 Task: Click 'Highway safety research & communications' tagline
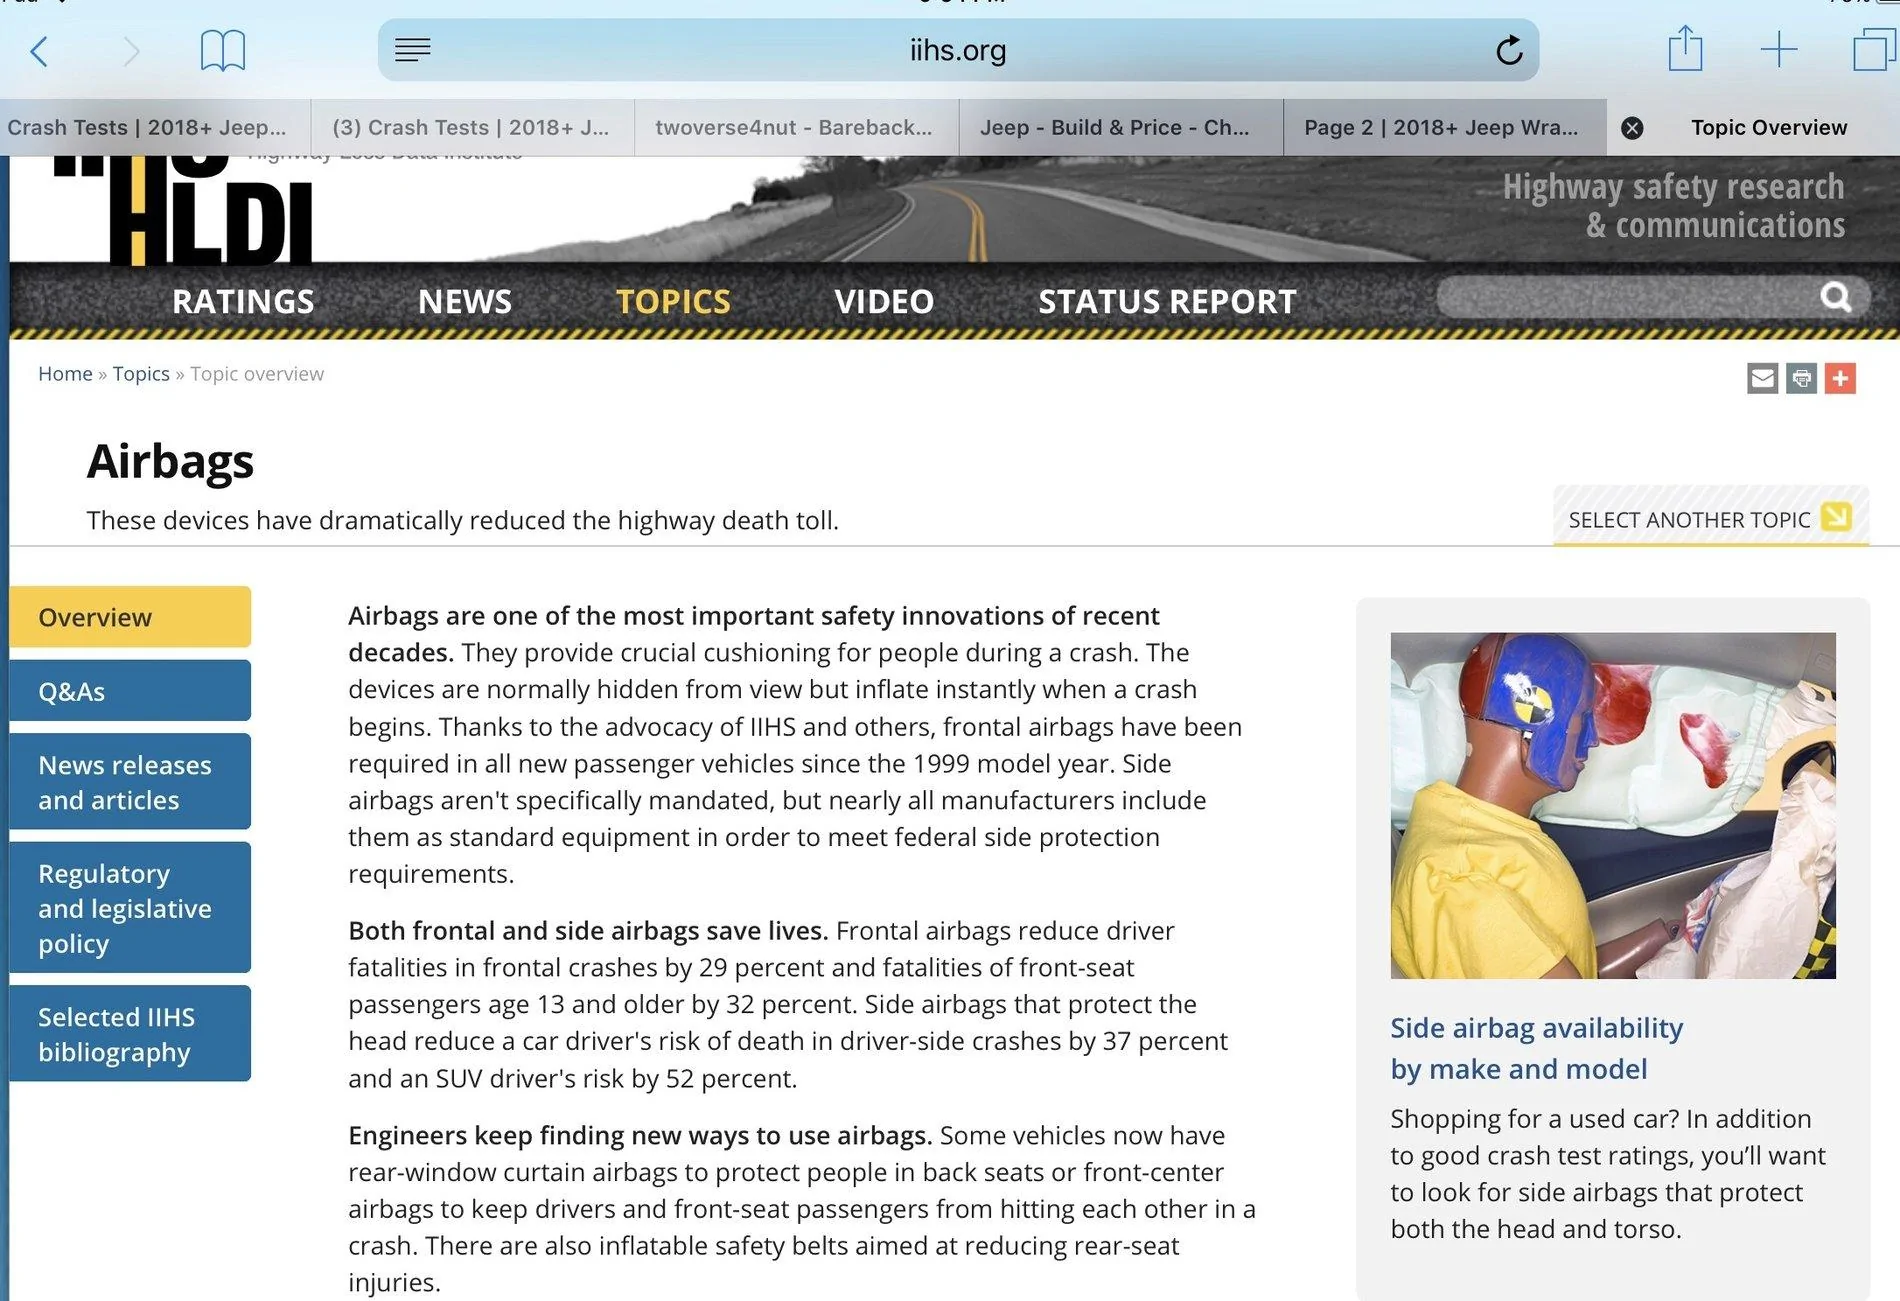1674,206
